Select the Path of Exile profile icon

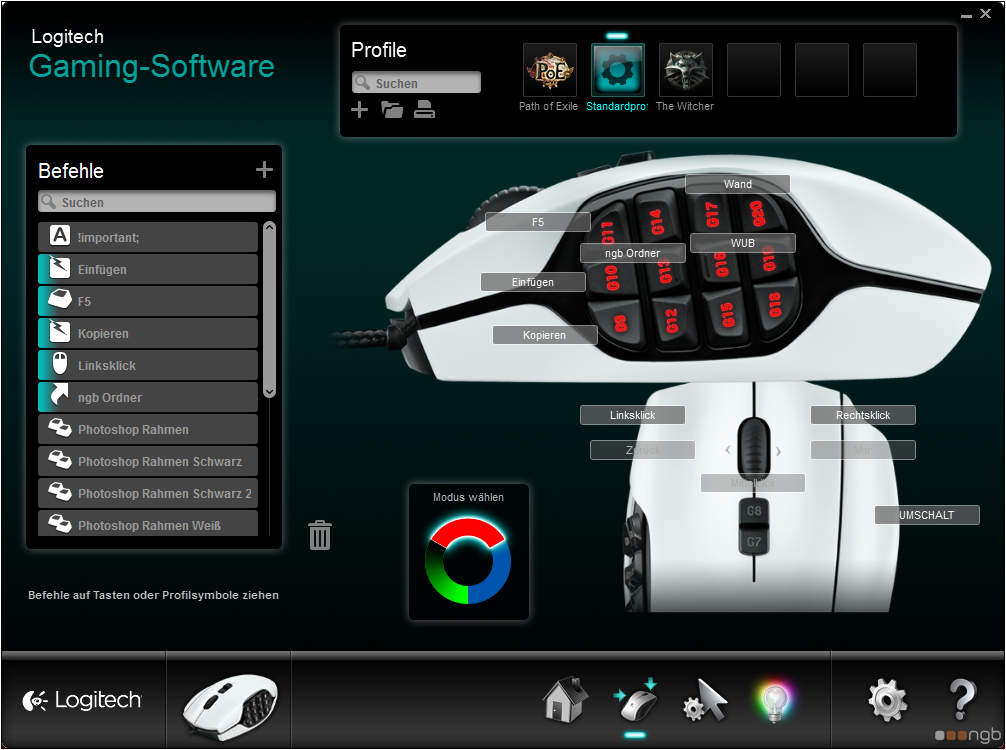pyautogui.click(x=550, y=70)
